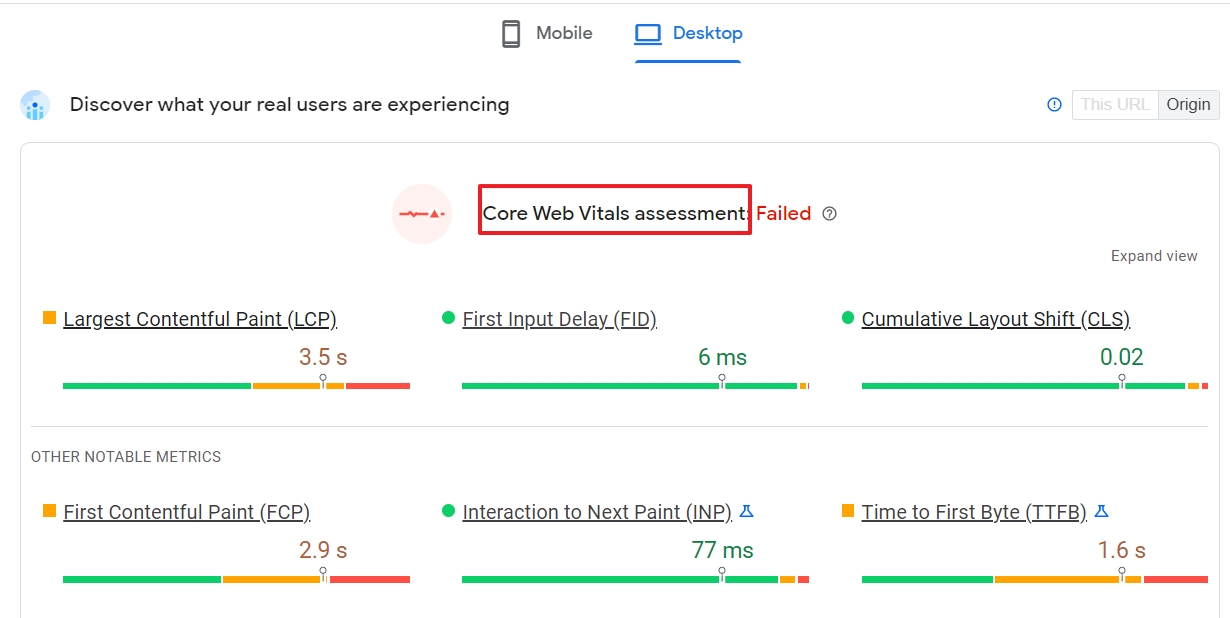Click the LCP distribution bar marker
Image resolution: width=1230 pixels, height=618 pixels.
tap(323, 381)
